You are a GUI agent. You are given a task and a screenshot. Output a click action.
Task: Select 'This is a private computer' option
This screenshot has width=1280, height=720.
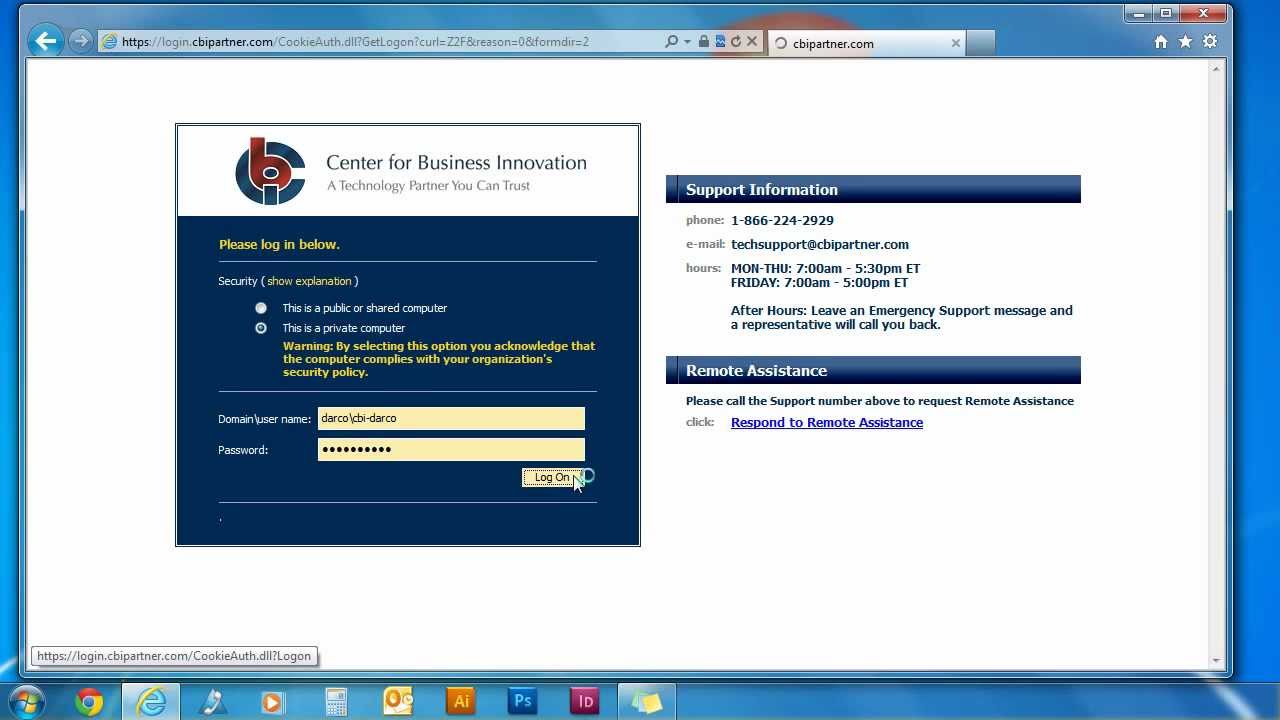[x=261, y=328]
